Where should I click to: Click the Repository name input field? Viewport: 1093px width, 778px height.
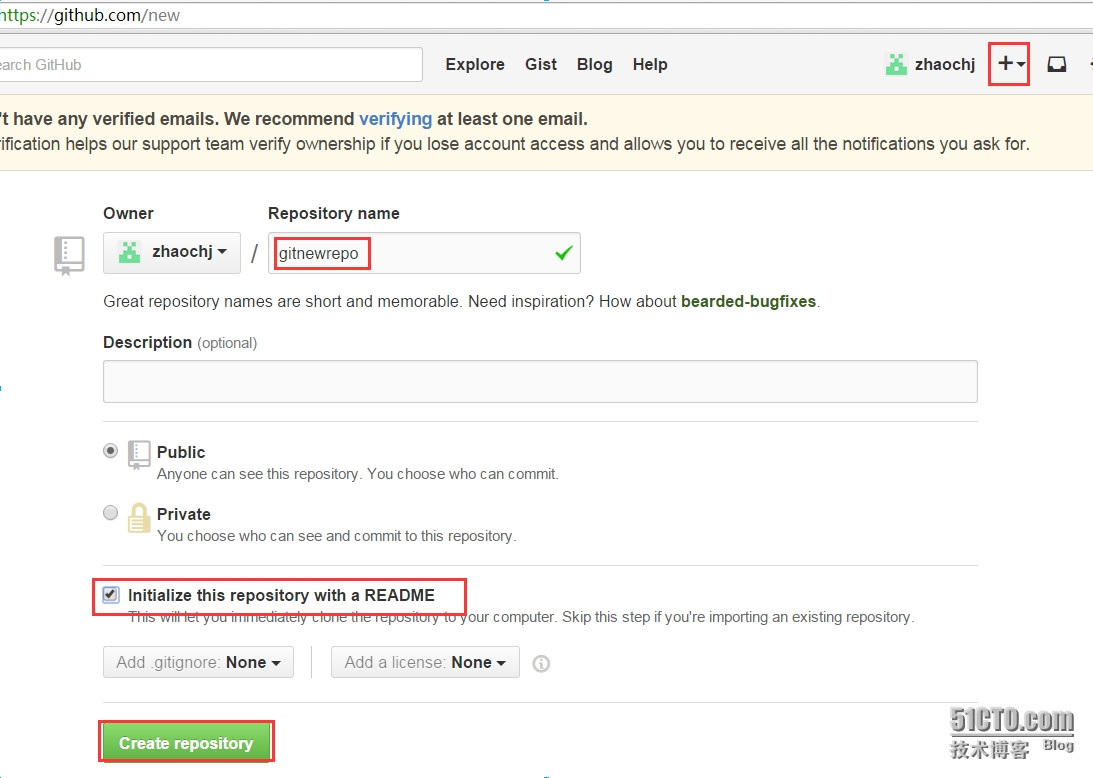[424, 253]
